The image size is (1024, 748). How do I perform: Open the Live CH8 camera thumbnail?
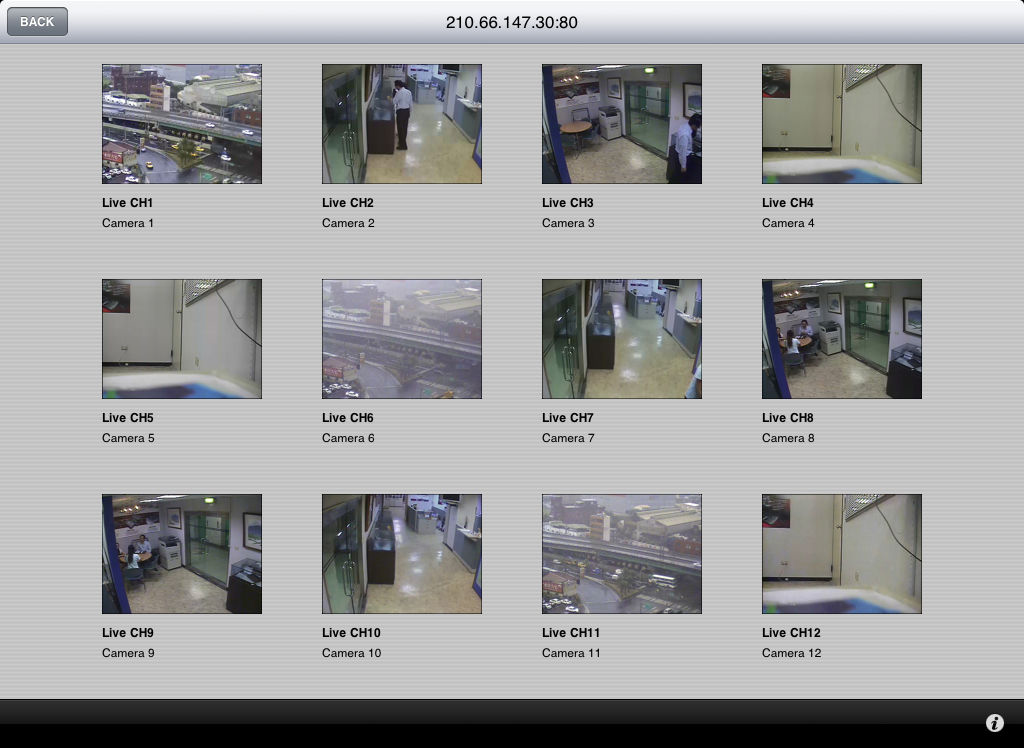[x=842, y=338]
